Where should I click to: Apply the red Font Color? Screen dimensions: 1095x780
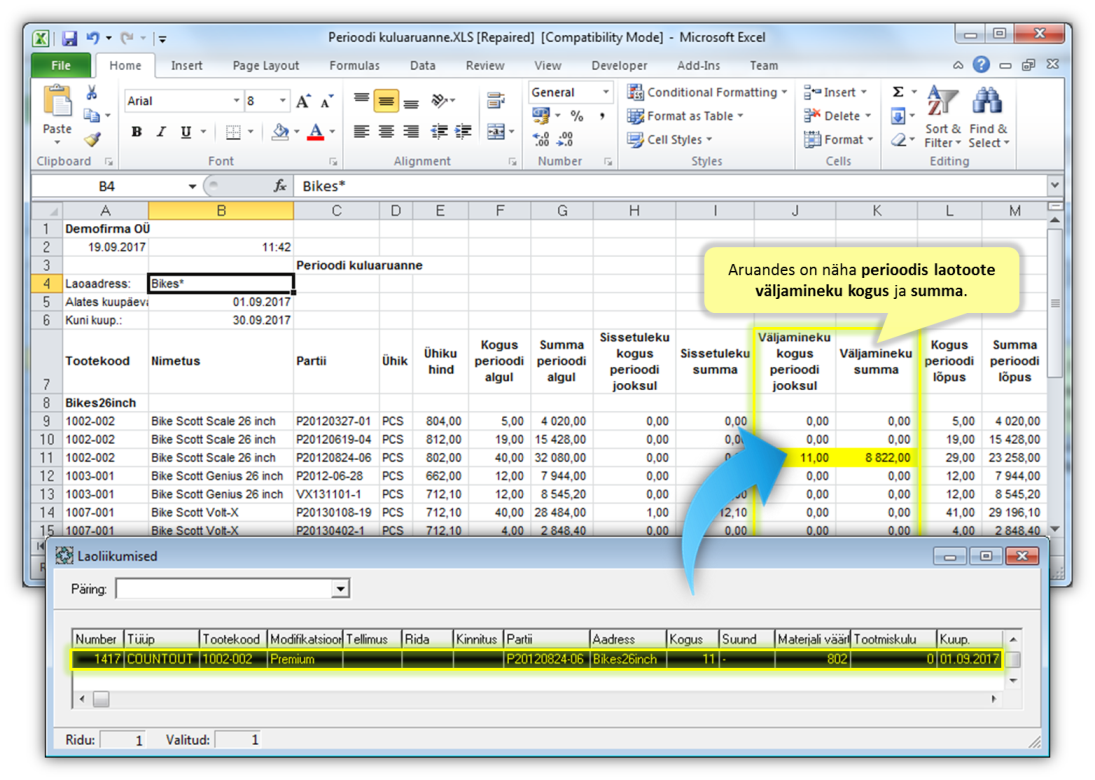(316, 131)
